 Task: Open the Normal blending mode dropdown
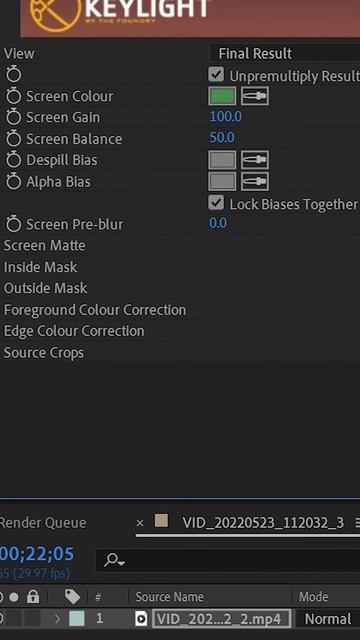pyautogui.click(x=328, y=619)
